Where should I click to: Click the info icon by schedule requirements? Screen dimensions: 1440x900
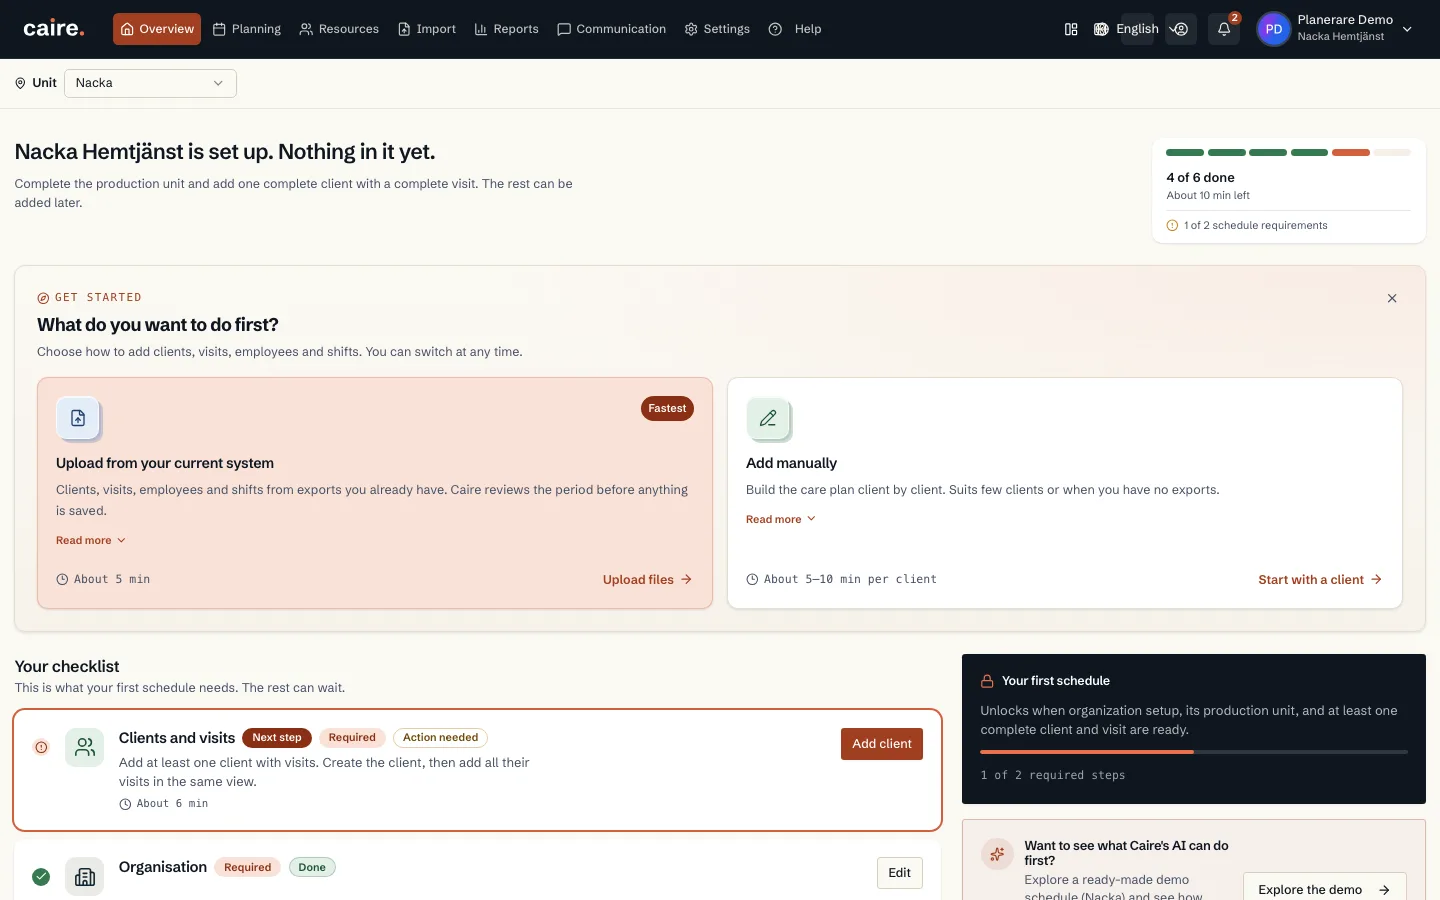click(x=1172, y=225)
